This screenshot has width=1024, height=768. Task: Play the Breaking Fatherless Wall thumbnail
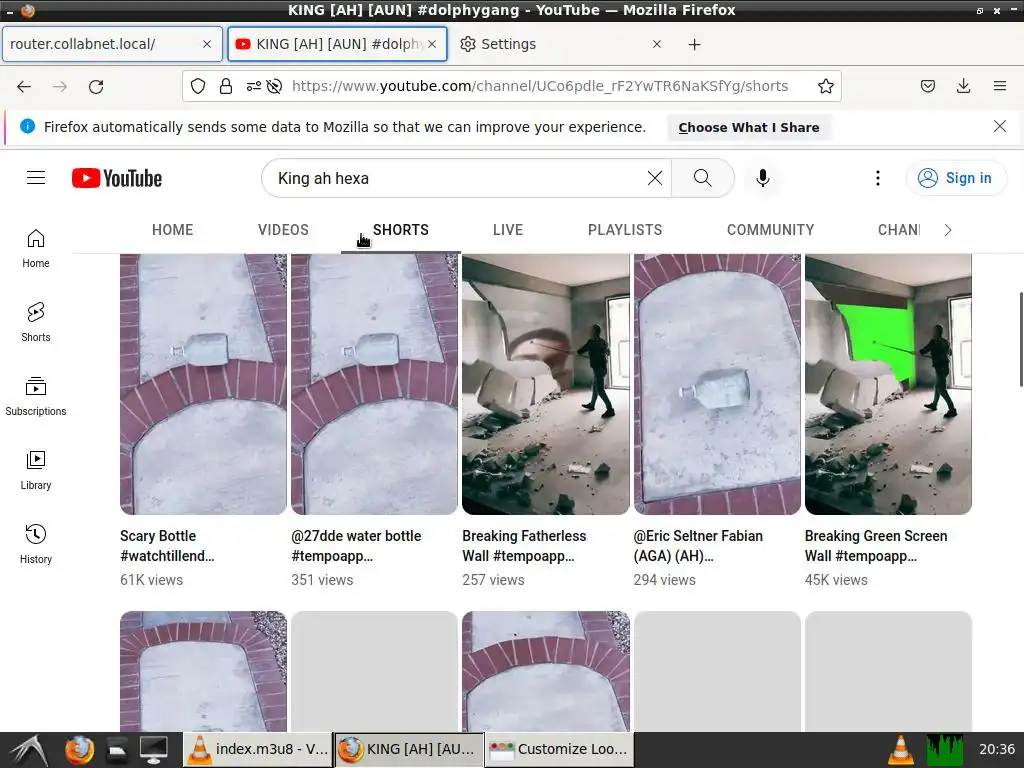(546, 384)
